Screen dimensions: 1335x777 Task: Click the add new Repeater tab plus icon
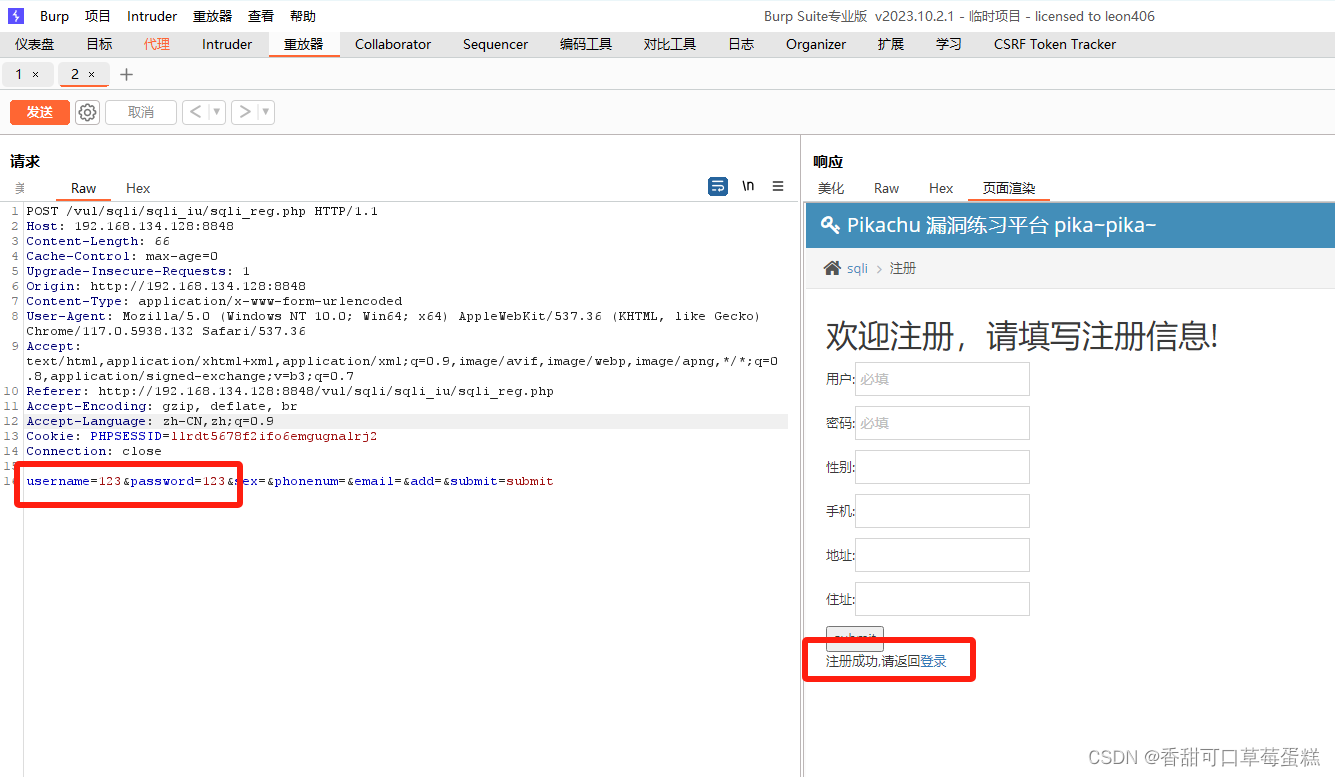(x=126, y=75)
